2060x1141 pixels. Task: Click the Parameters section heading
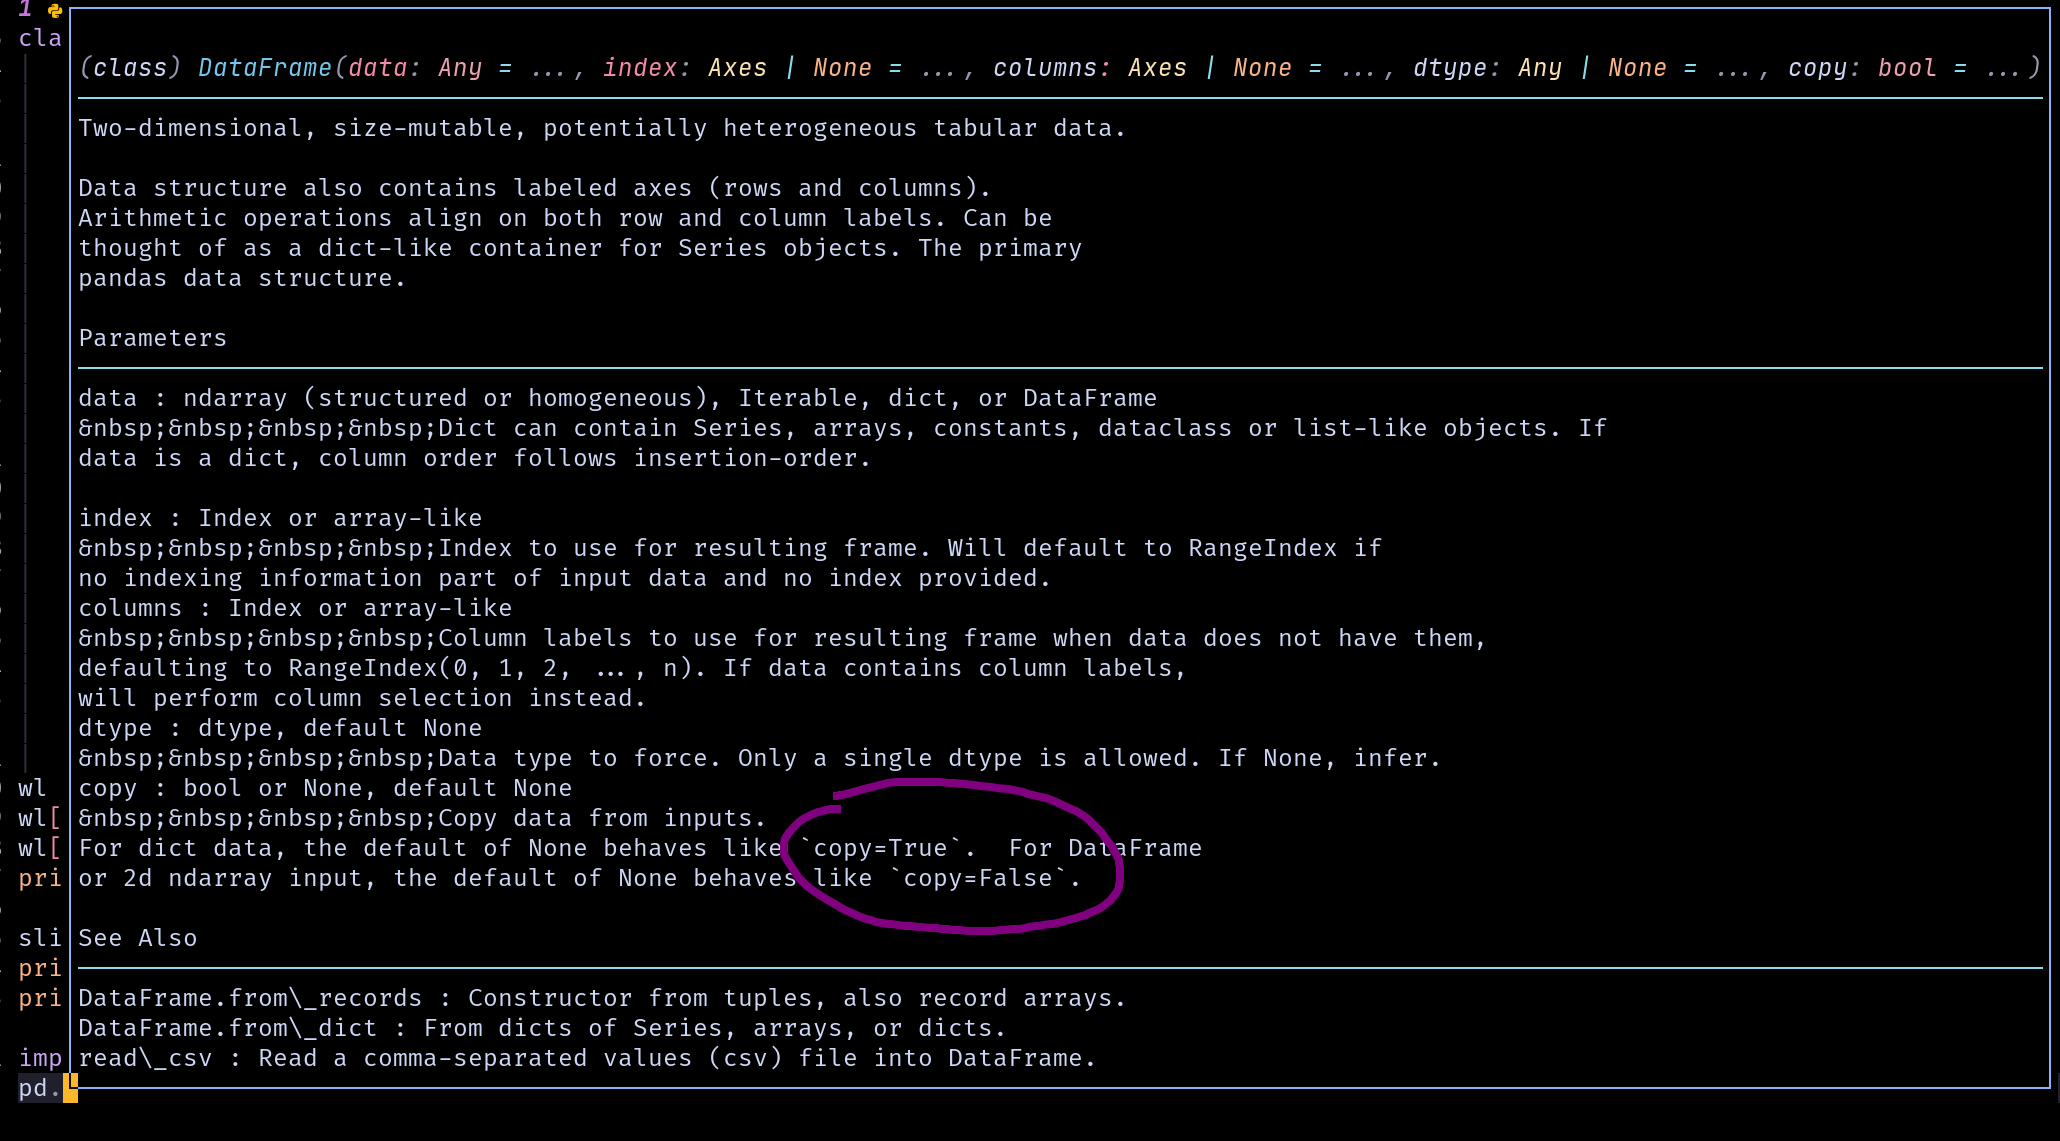pyautogui.click(x=152, y=337)
